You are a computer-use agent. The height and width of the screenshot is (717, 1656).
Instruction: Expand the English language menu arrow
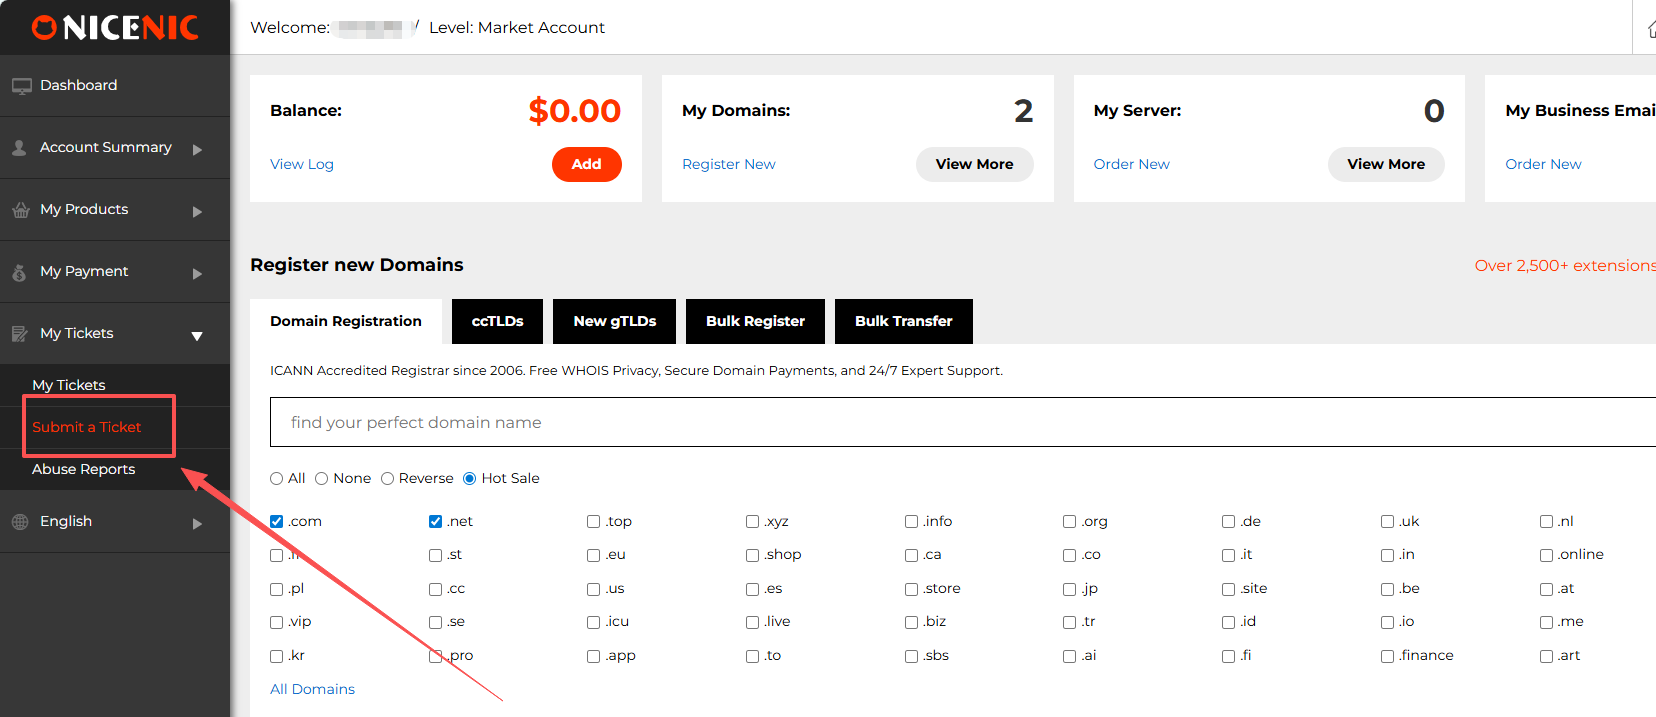(197, 523)
